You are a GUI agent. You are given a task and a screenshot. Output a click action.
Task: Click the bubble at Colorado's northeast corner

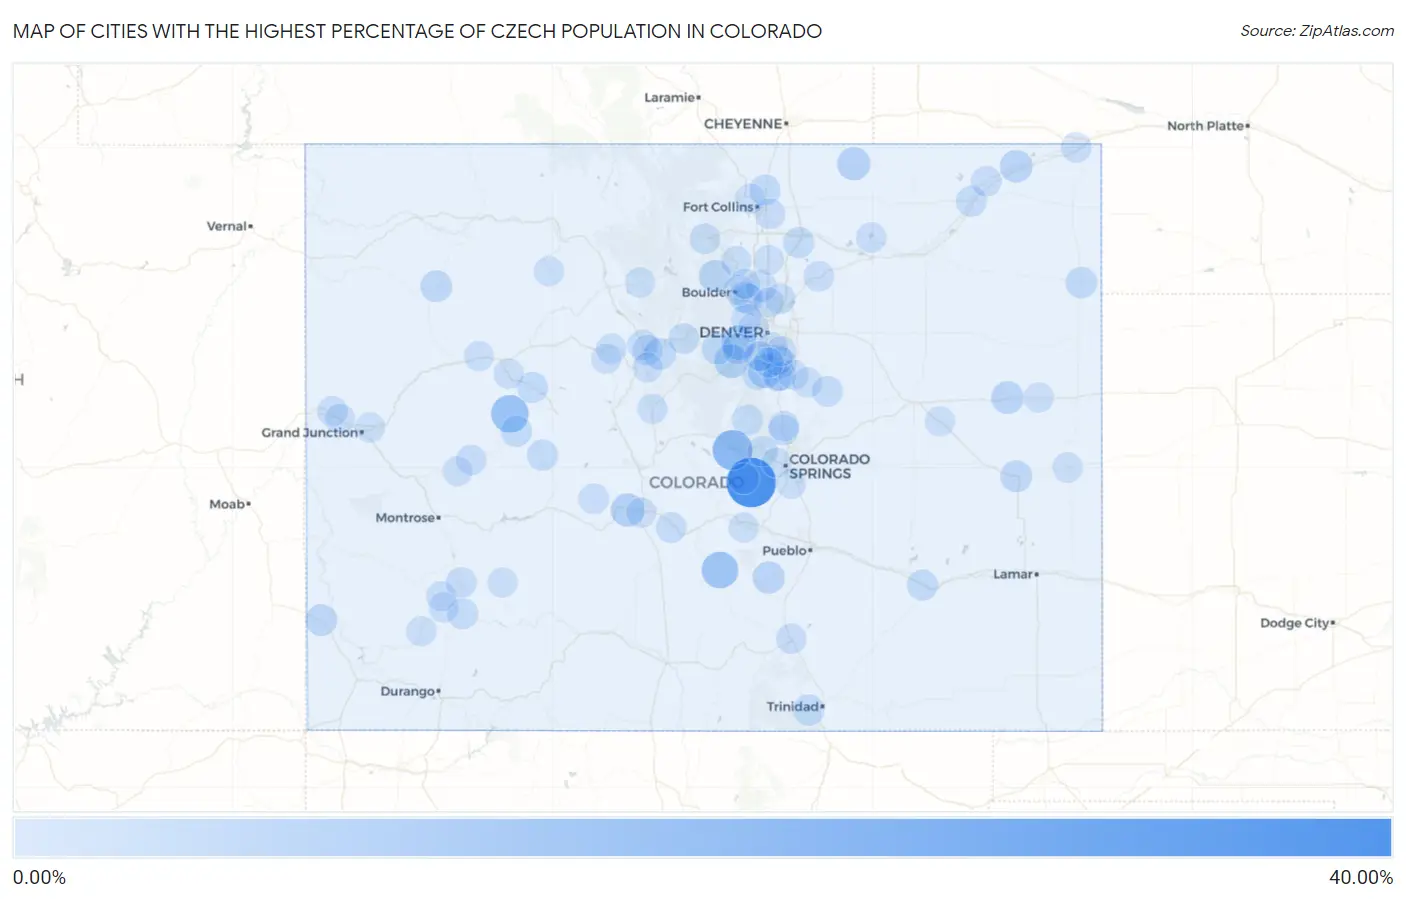coord(1076,147)
